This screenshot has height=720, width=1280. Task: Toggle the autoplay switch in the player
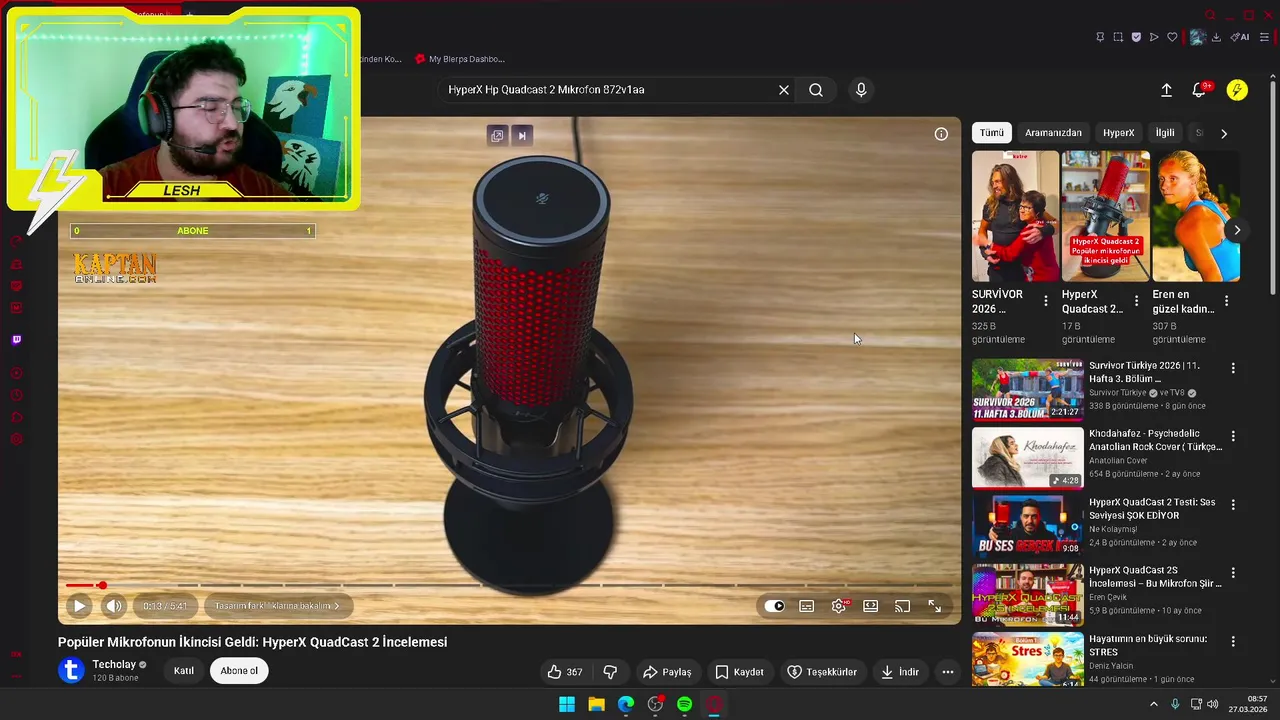coord(774,606)
